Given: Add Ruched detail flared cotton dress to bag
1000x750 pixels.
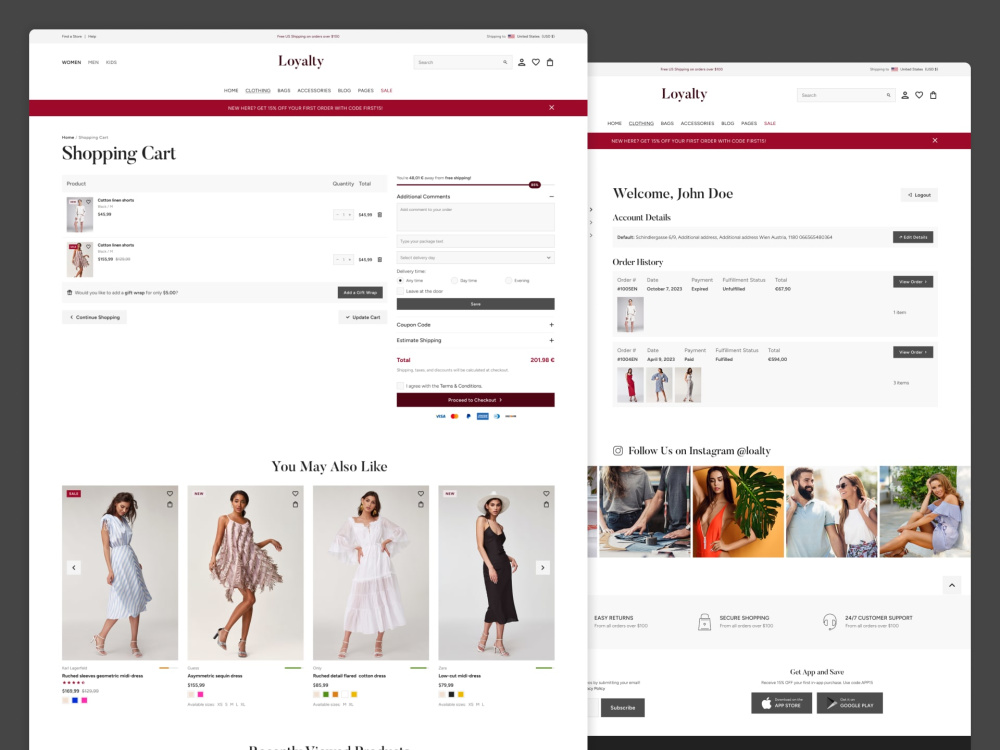Looking at the screenshot, I should (421, 504).
